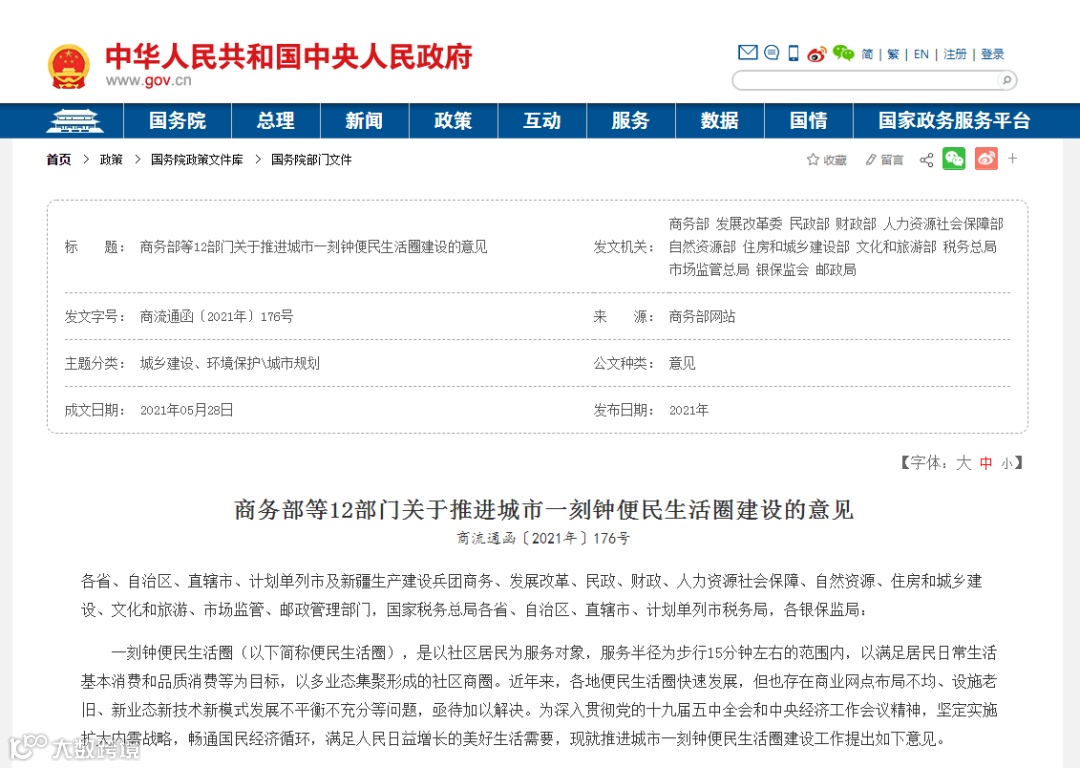
Task: Open the 总理 menu
Action: click(276, 121)
